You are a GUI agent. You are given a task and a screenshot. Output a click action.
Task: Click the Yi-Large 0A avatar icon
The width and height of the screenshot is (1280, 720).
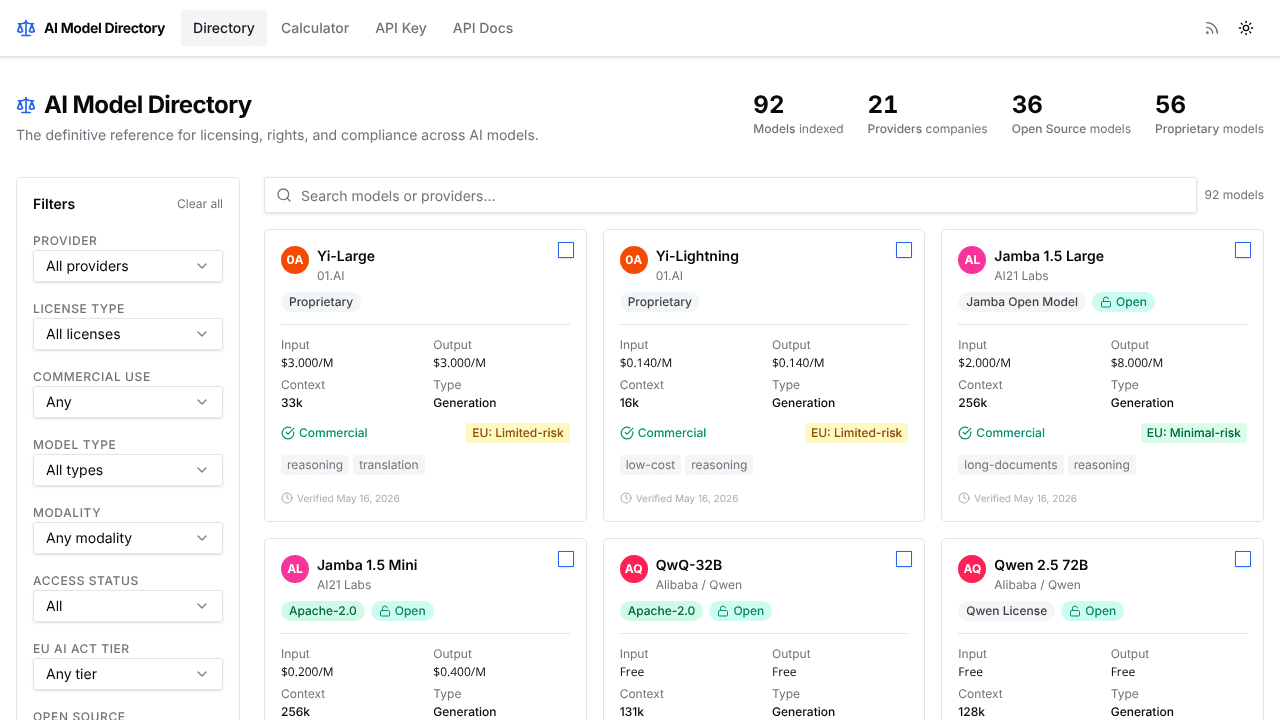(x=295, y=260)
